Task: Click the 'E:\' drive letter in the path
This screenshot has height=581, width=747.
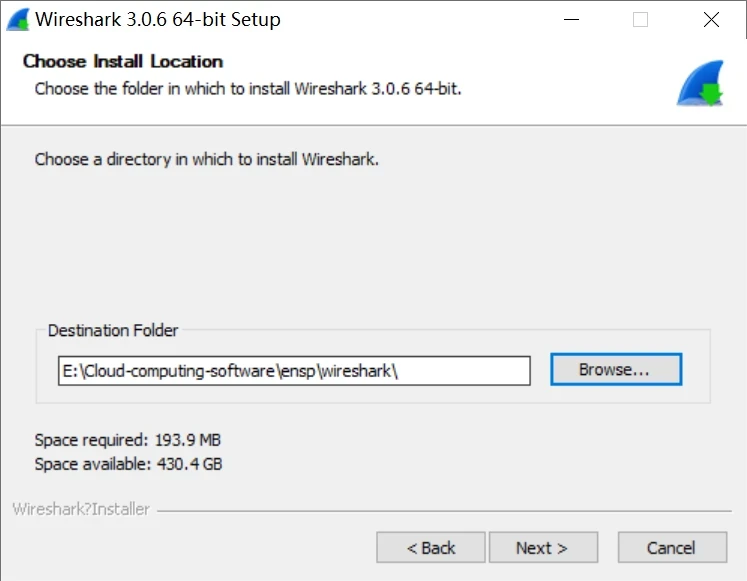Action: pos(70,370)
